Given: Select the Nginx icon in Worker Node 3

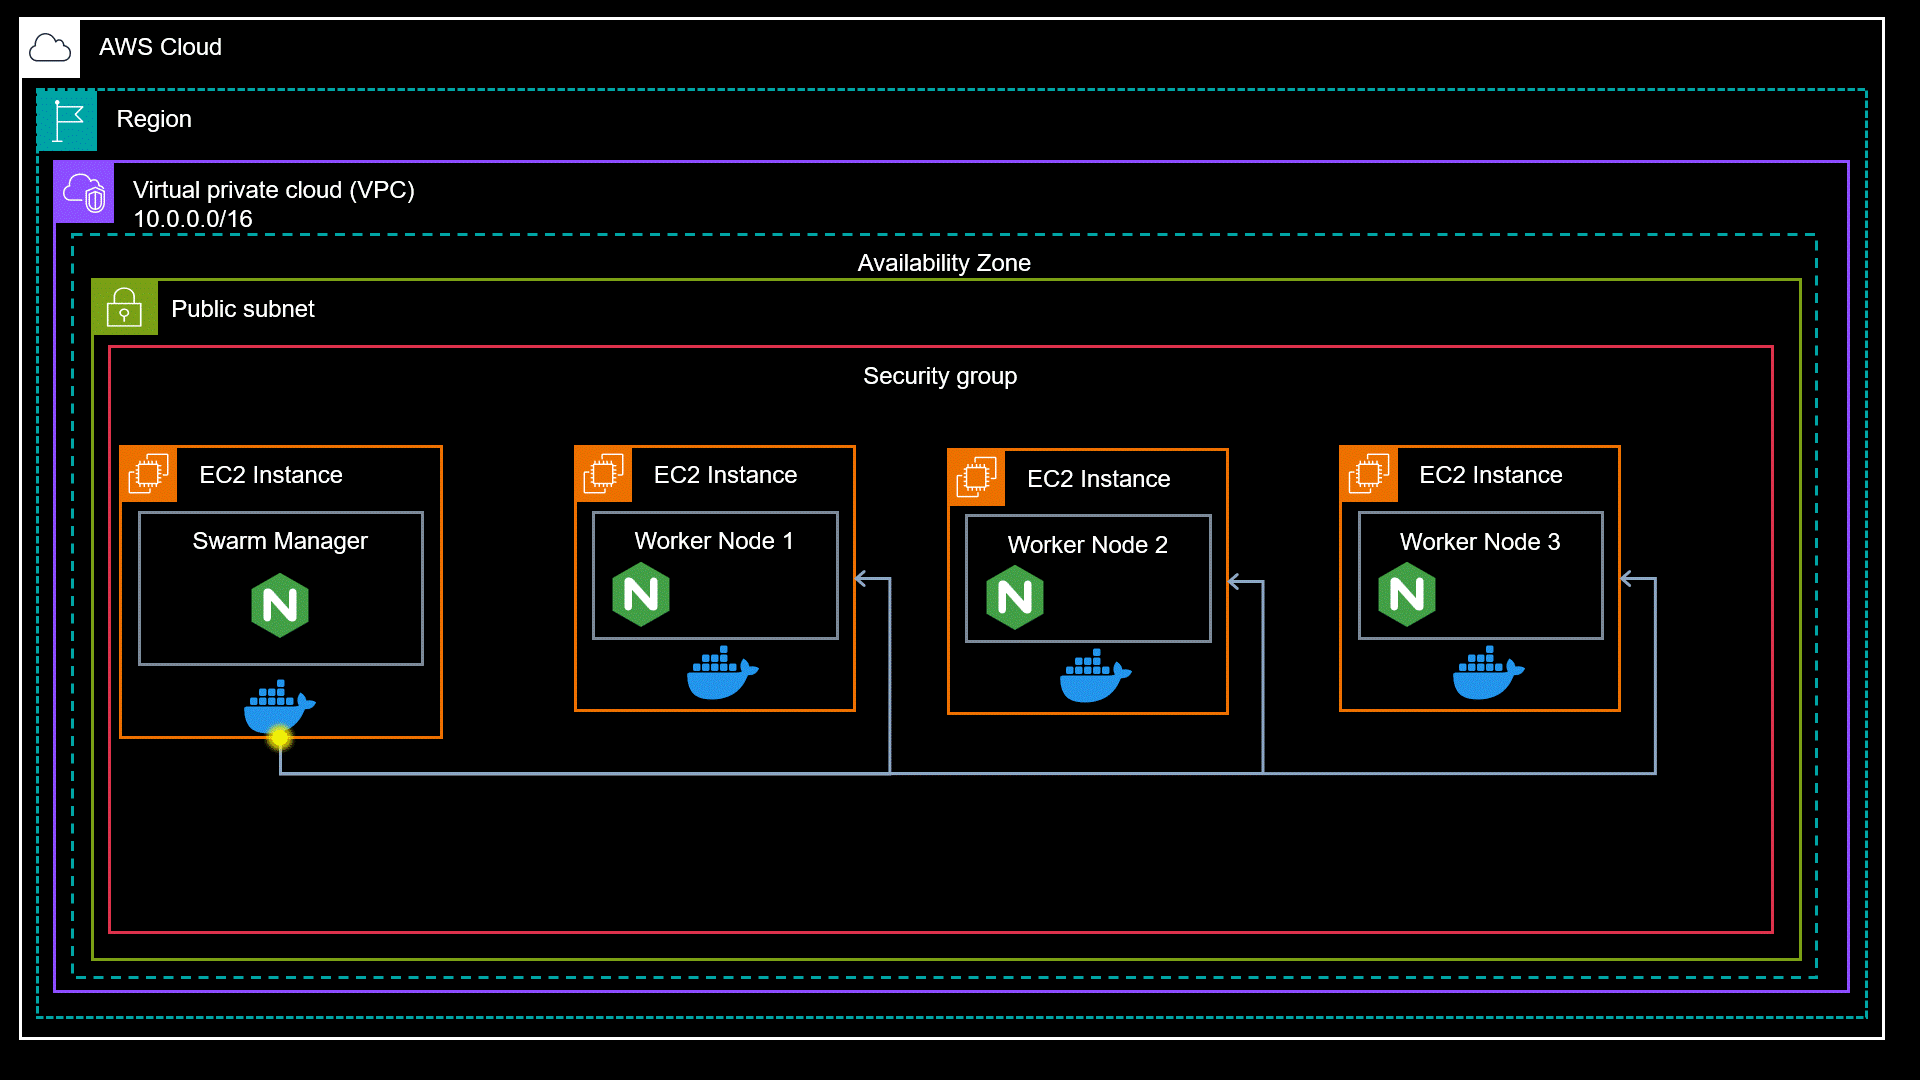Looking at the screenshot, I should 1409,594.
